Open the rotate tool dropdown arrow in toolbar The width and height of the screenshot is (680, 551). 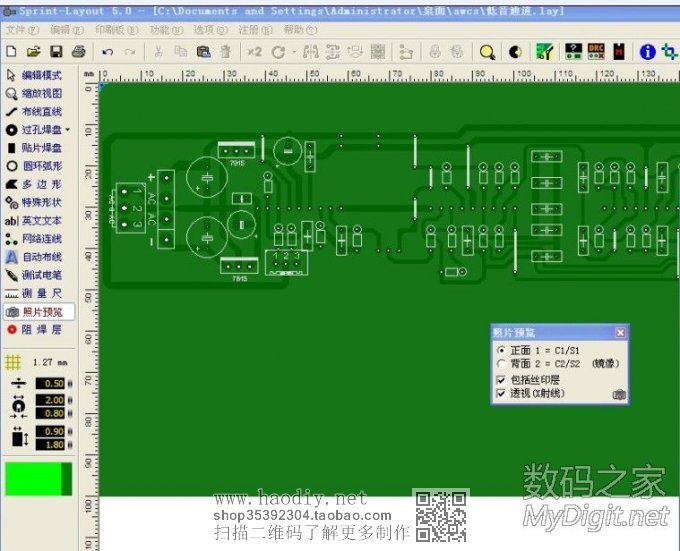(294, 52)
